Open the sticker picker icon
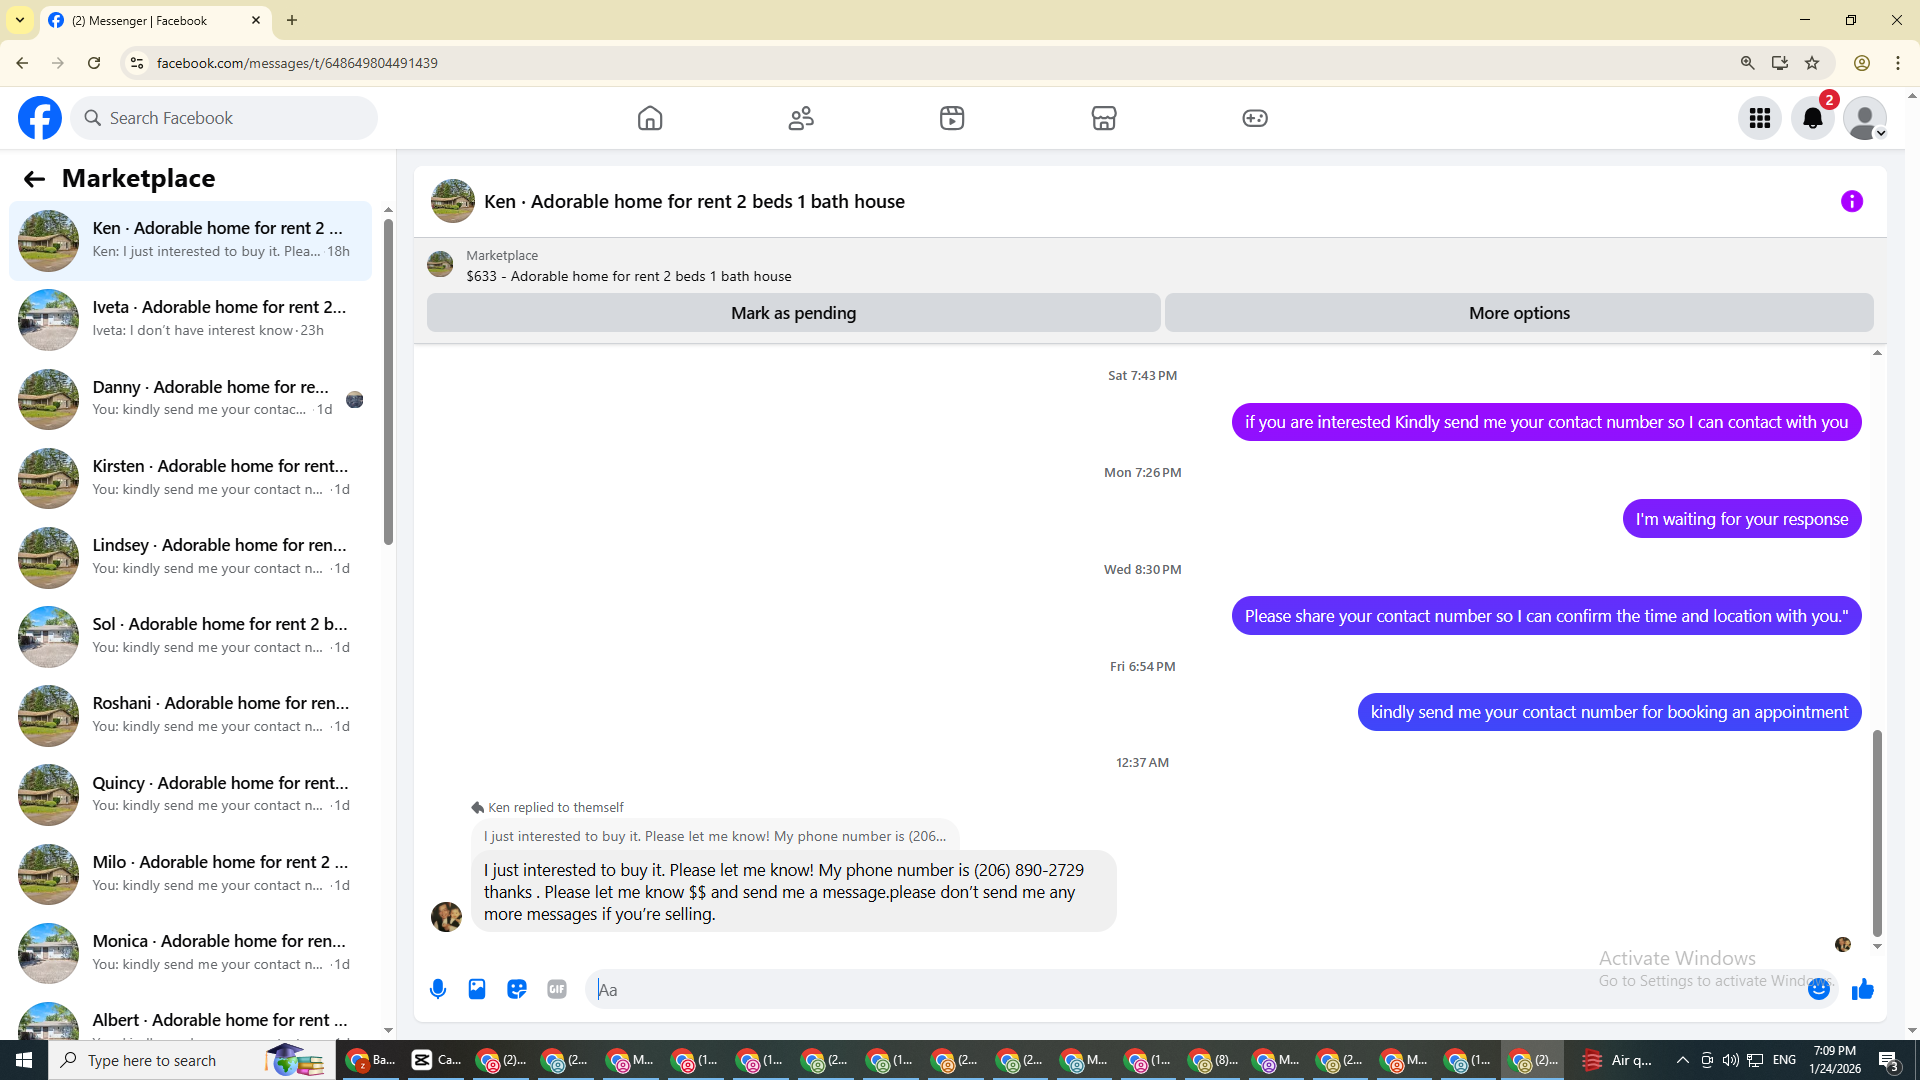Image resolution: width=1920 pixels, height=1080 pixels. (517, 989)
